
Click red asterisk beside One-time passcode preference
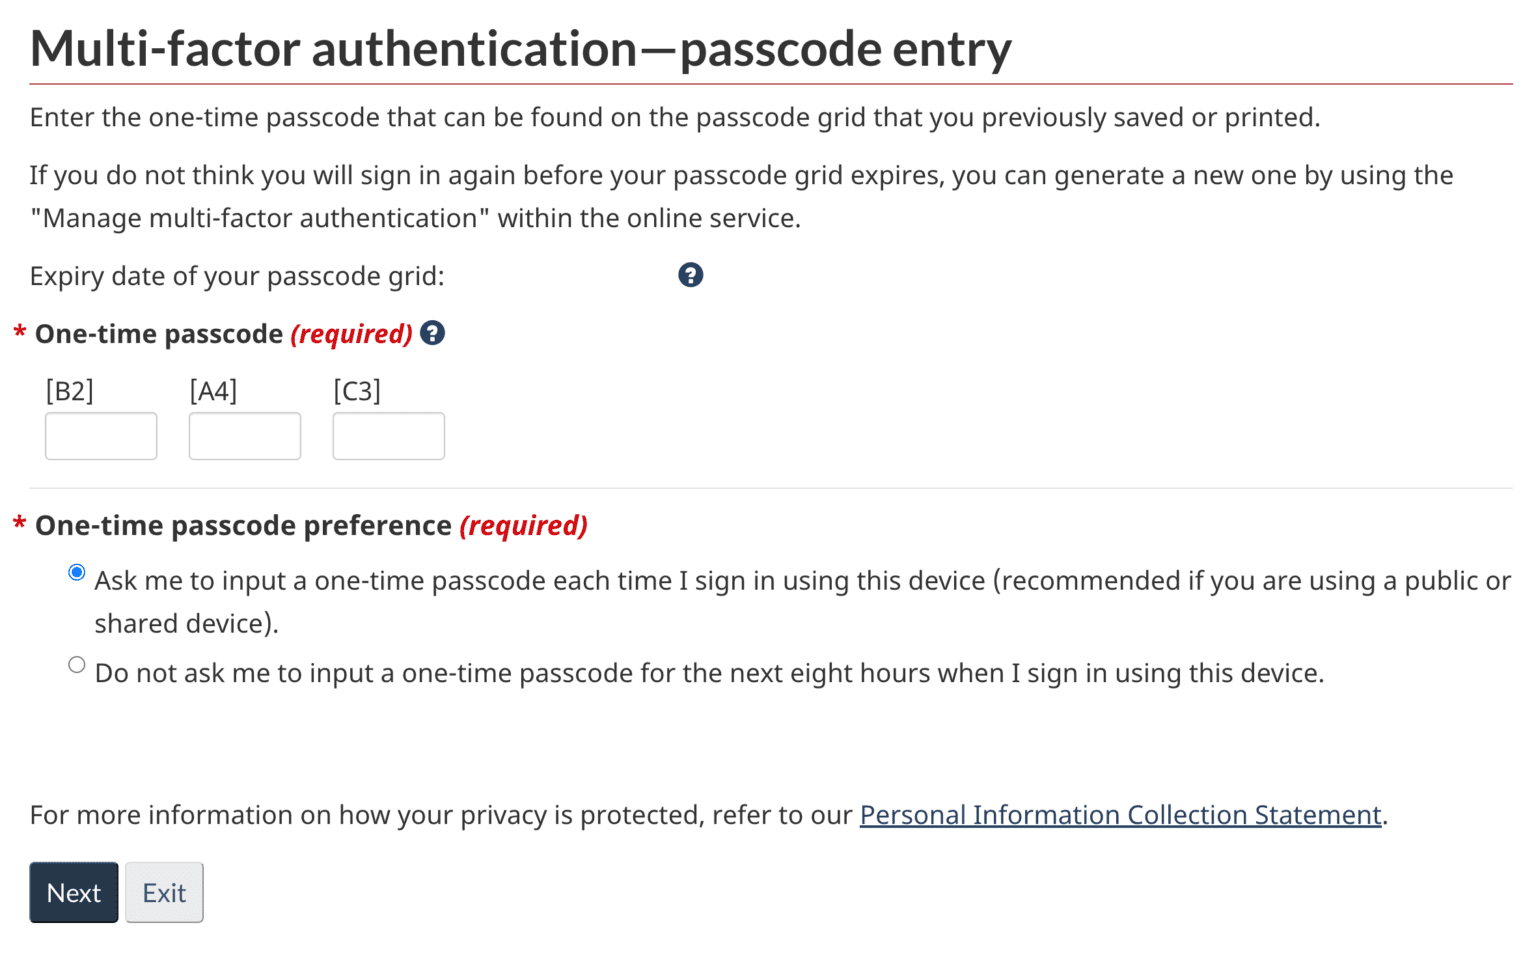19,525
